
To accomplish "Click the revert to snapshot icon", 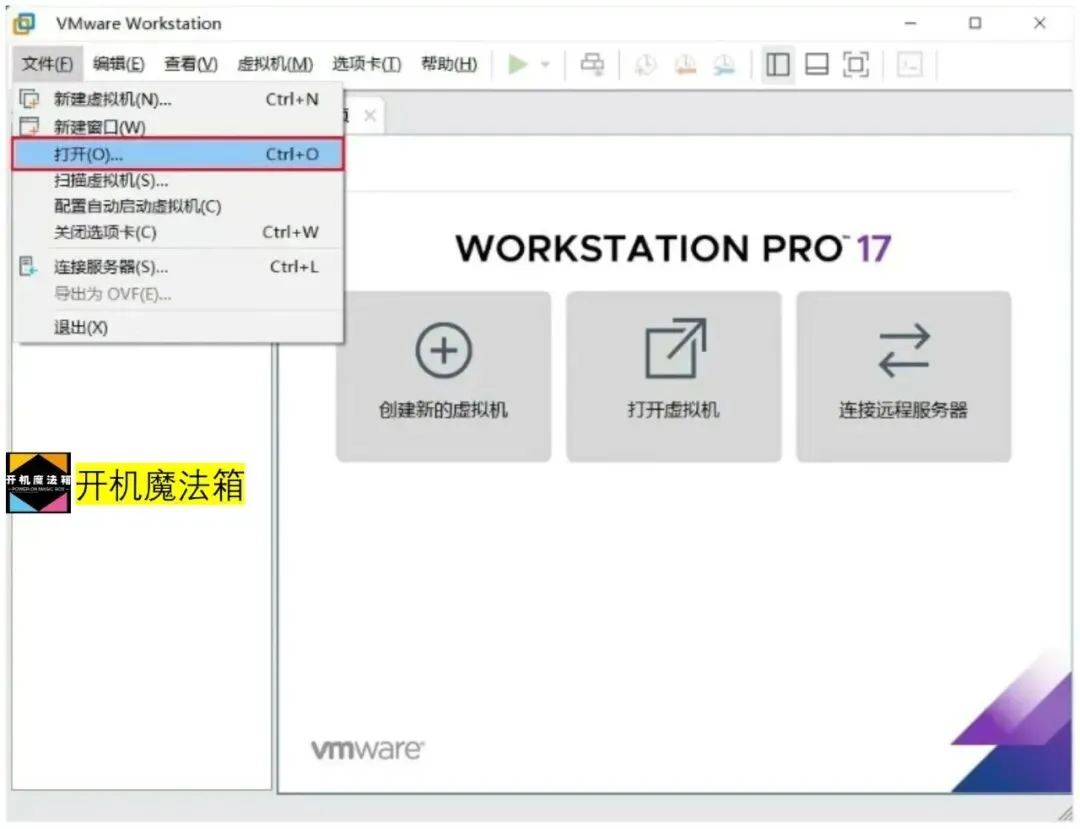I will [685, 65].
